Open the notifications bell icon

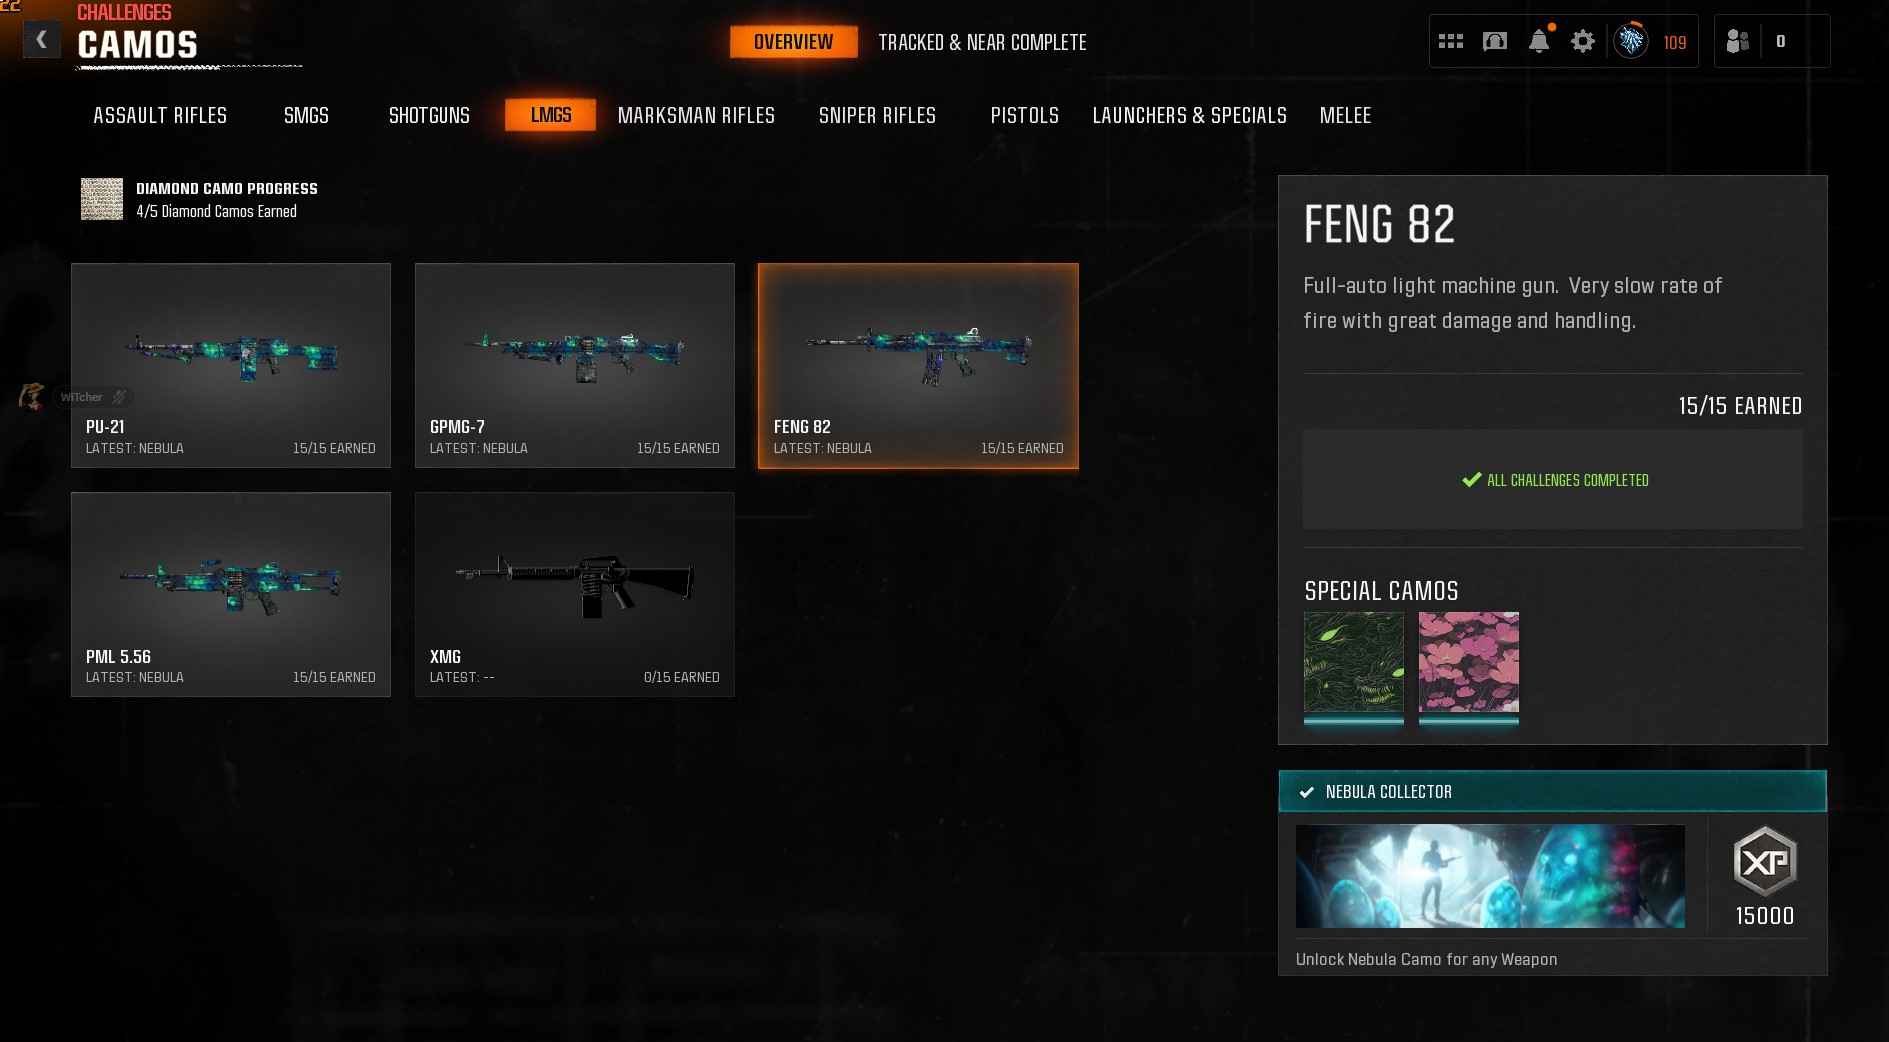point(1539,41)
